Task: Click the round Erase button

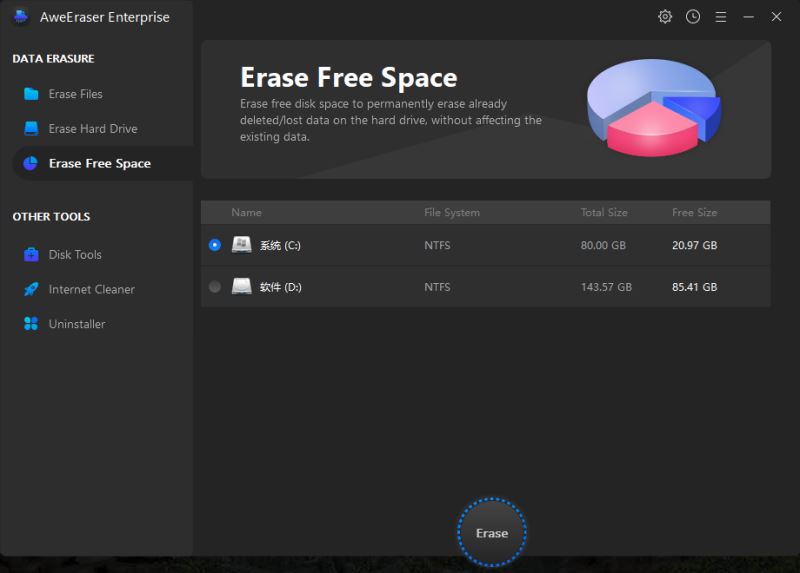Action: point(492,533)
